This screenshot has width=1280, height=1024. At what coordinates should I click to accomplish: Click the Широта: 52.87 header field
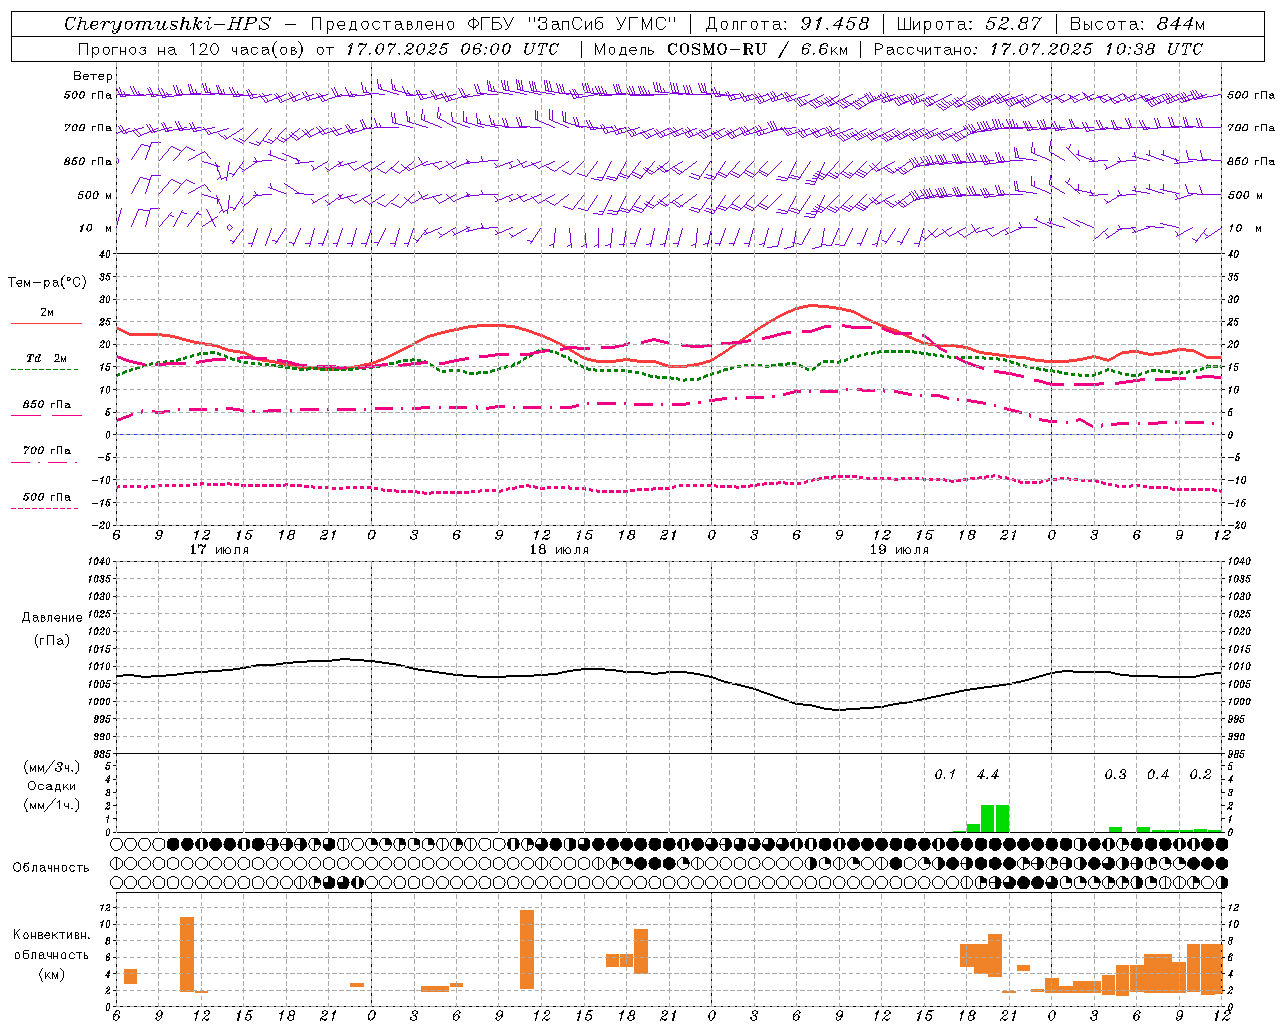pos(969,24)
